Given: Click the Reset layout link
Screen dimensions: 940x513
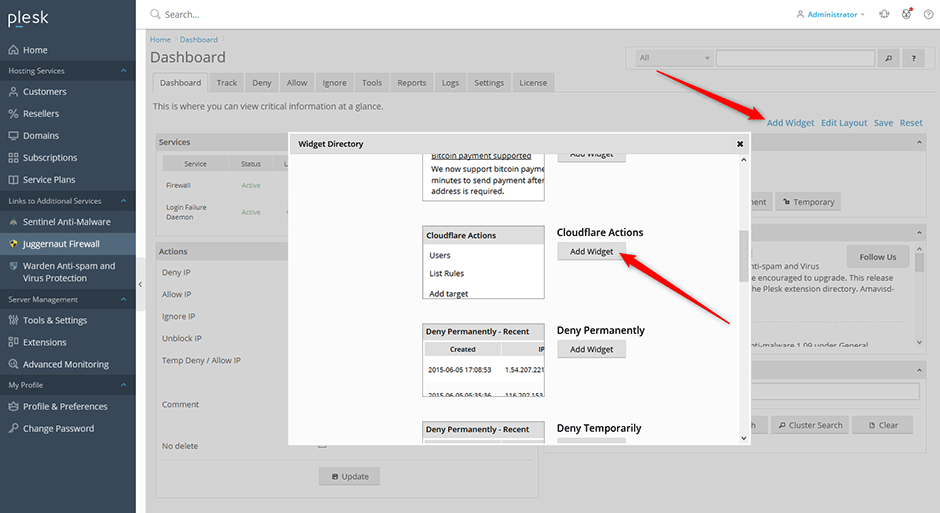Looking at the screenshot, I should coord(911,123).
